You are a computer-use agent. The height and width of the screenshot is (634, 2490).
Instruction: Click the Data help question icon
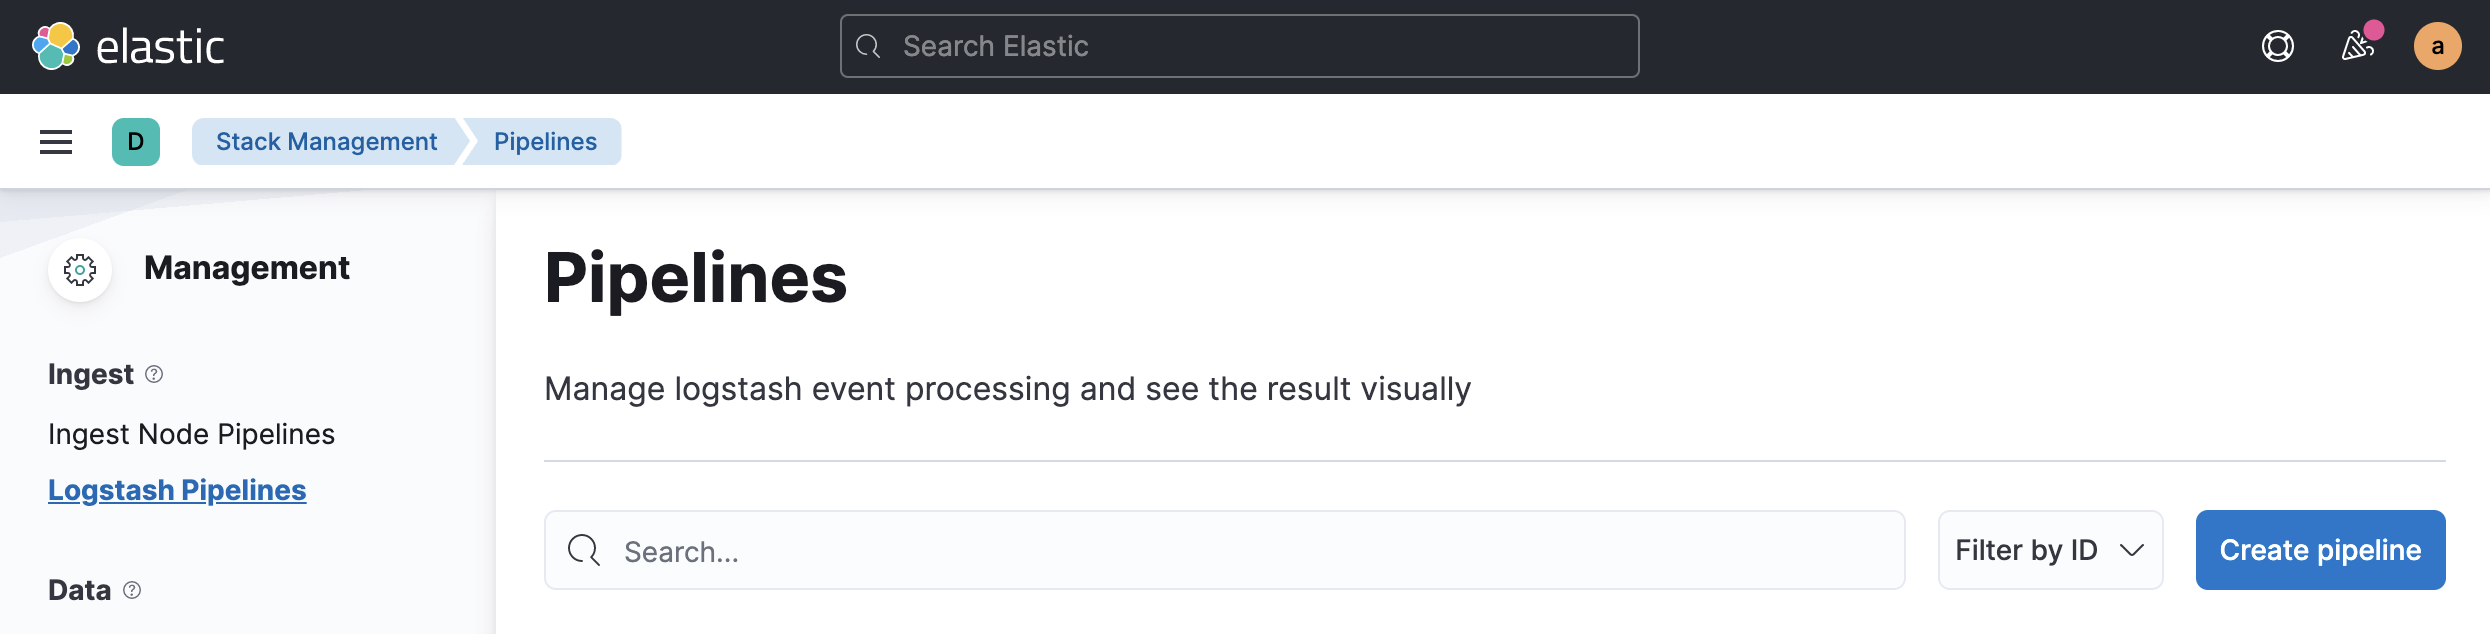pos(132,590)
